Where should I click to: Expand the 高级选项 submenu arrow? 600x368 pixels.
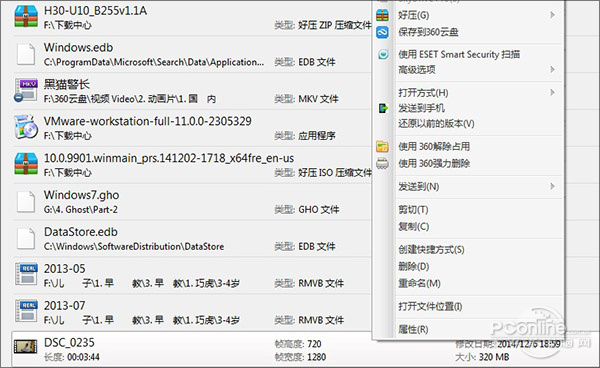[552, 69]
